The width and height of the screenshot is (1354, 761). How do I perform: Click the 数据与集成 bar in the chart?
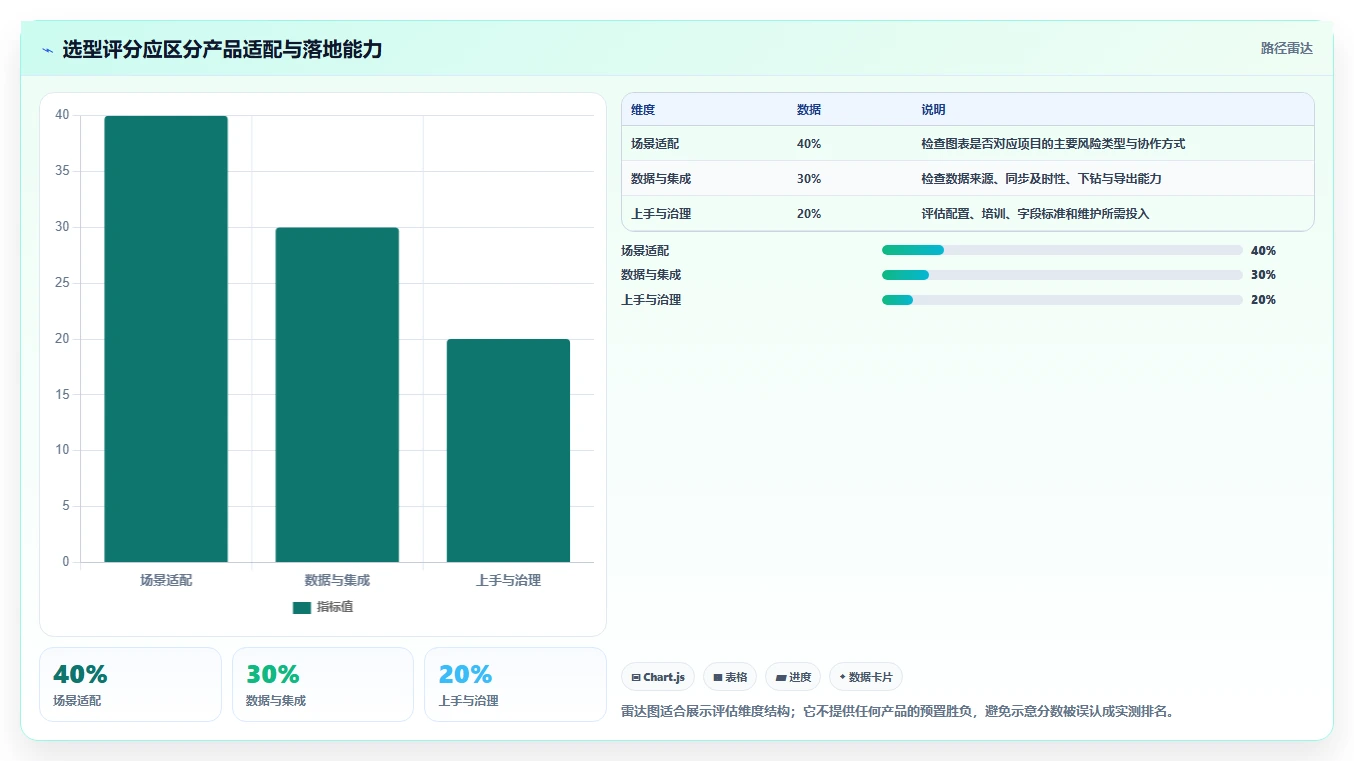(337, 395)
